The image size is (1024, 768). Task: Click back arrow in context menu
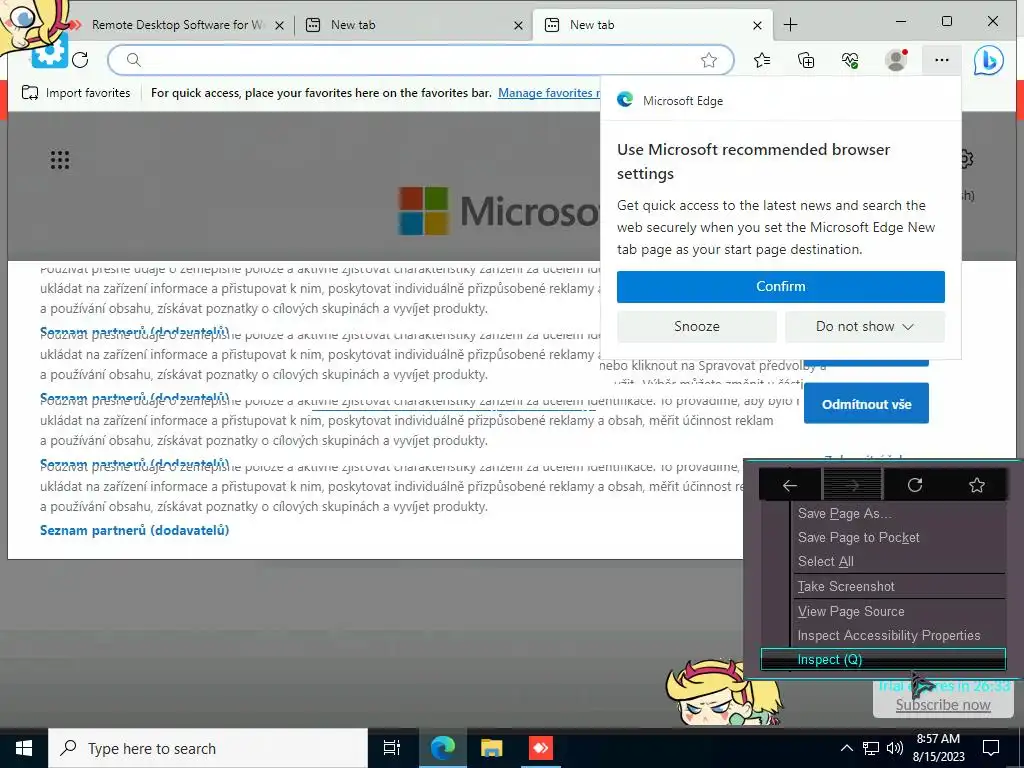pos(790,485)
